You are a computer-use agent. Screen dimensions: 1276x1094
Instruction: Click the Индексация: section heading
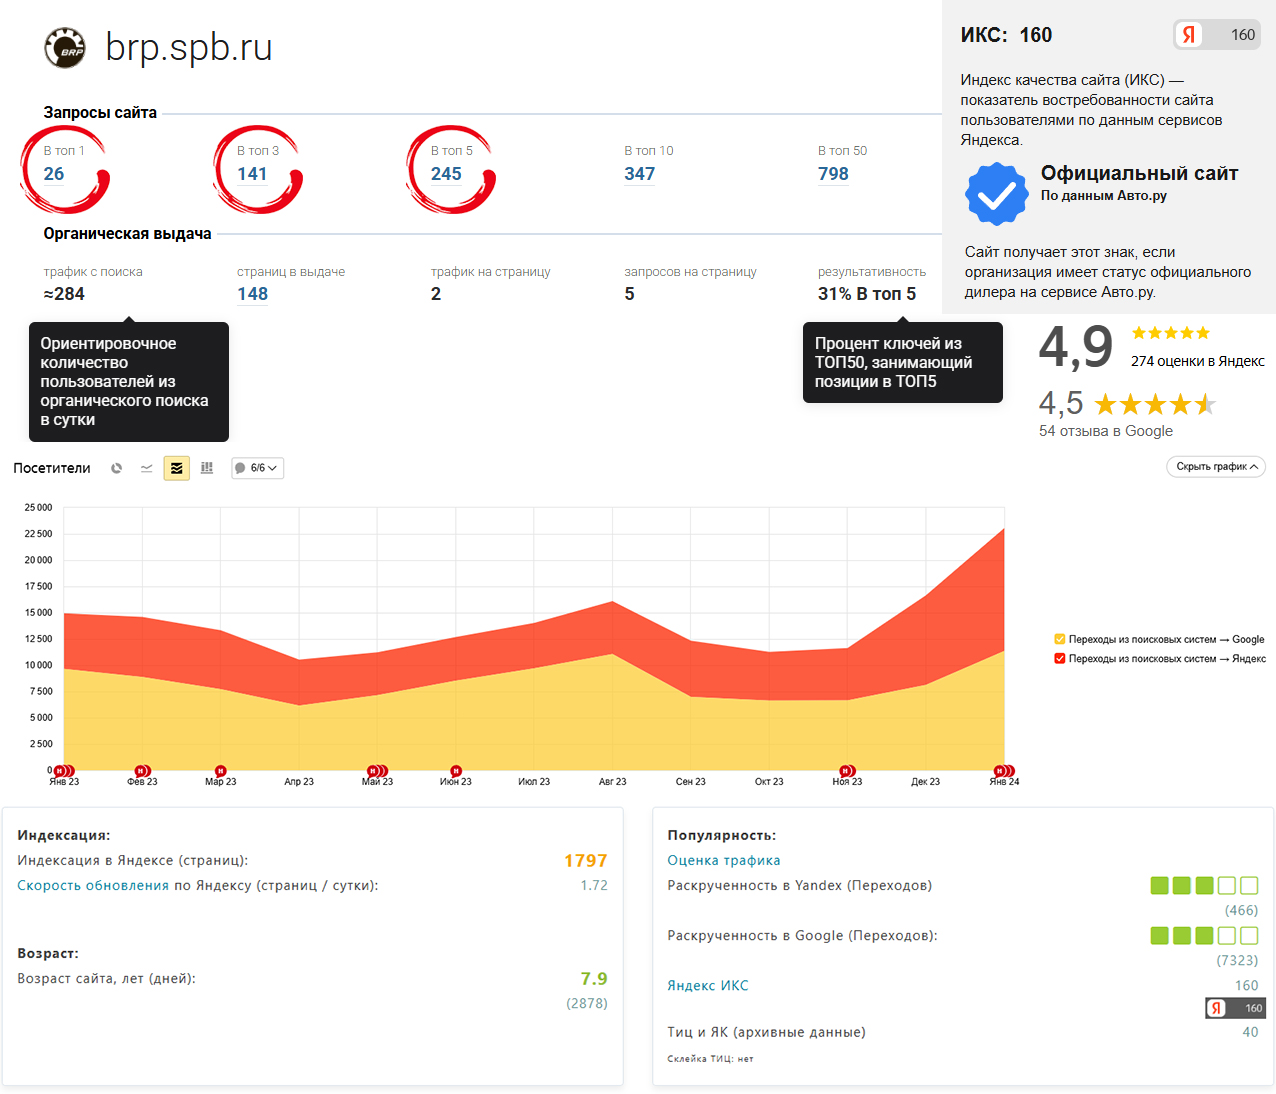click(64, 835)
